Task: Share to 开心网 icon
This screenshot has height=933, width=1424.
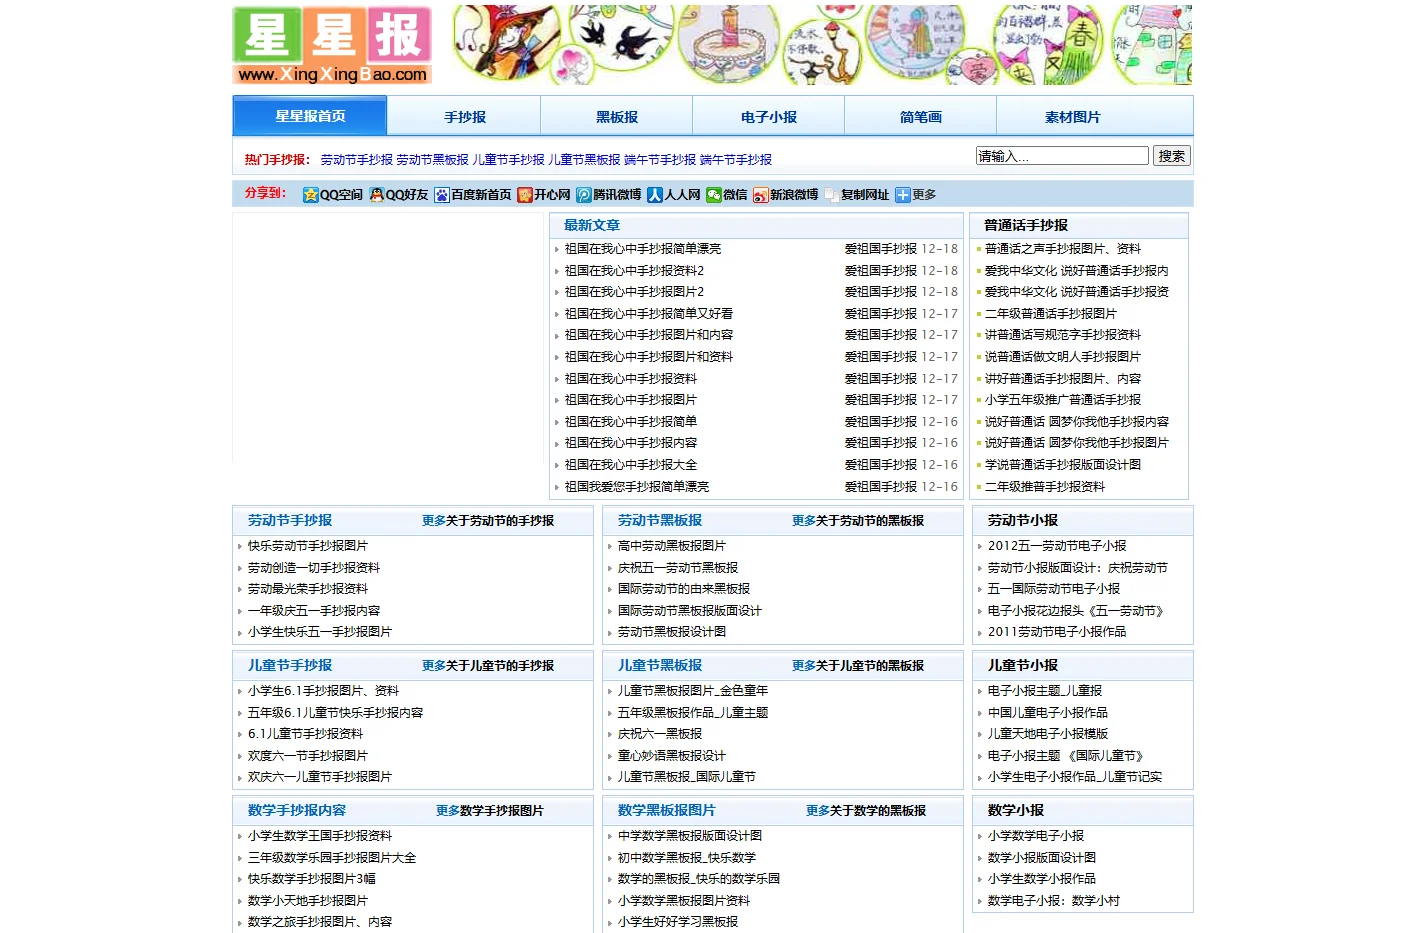Action: 525,195
